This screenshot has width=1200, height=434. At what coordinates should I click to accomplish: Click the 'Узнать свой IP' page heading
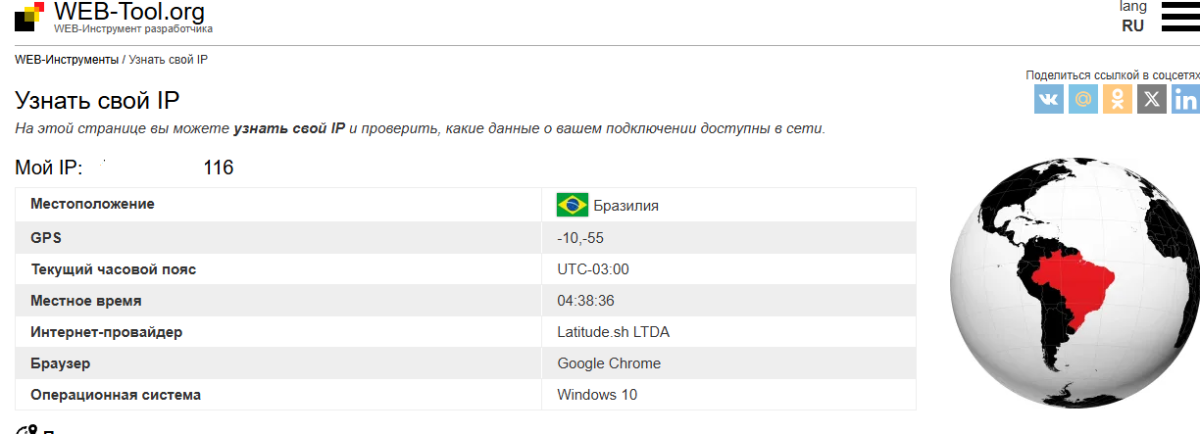point(97,101)
